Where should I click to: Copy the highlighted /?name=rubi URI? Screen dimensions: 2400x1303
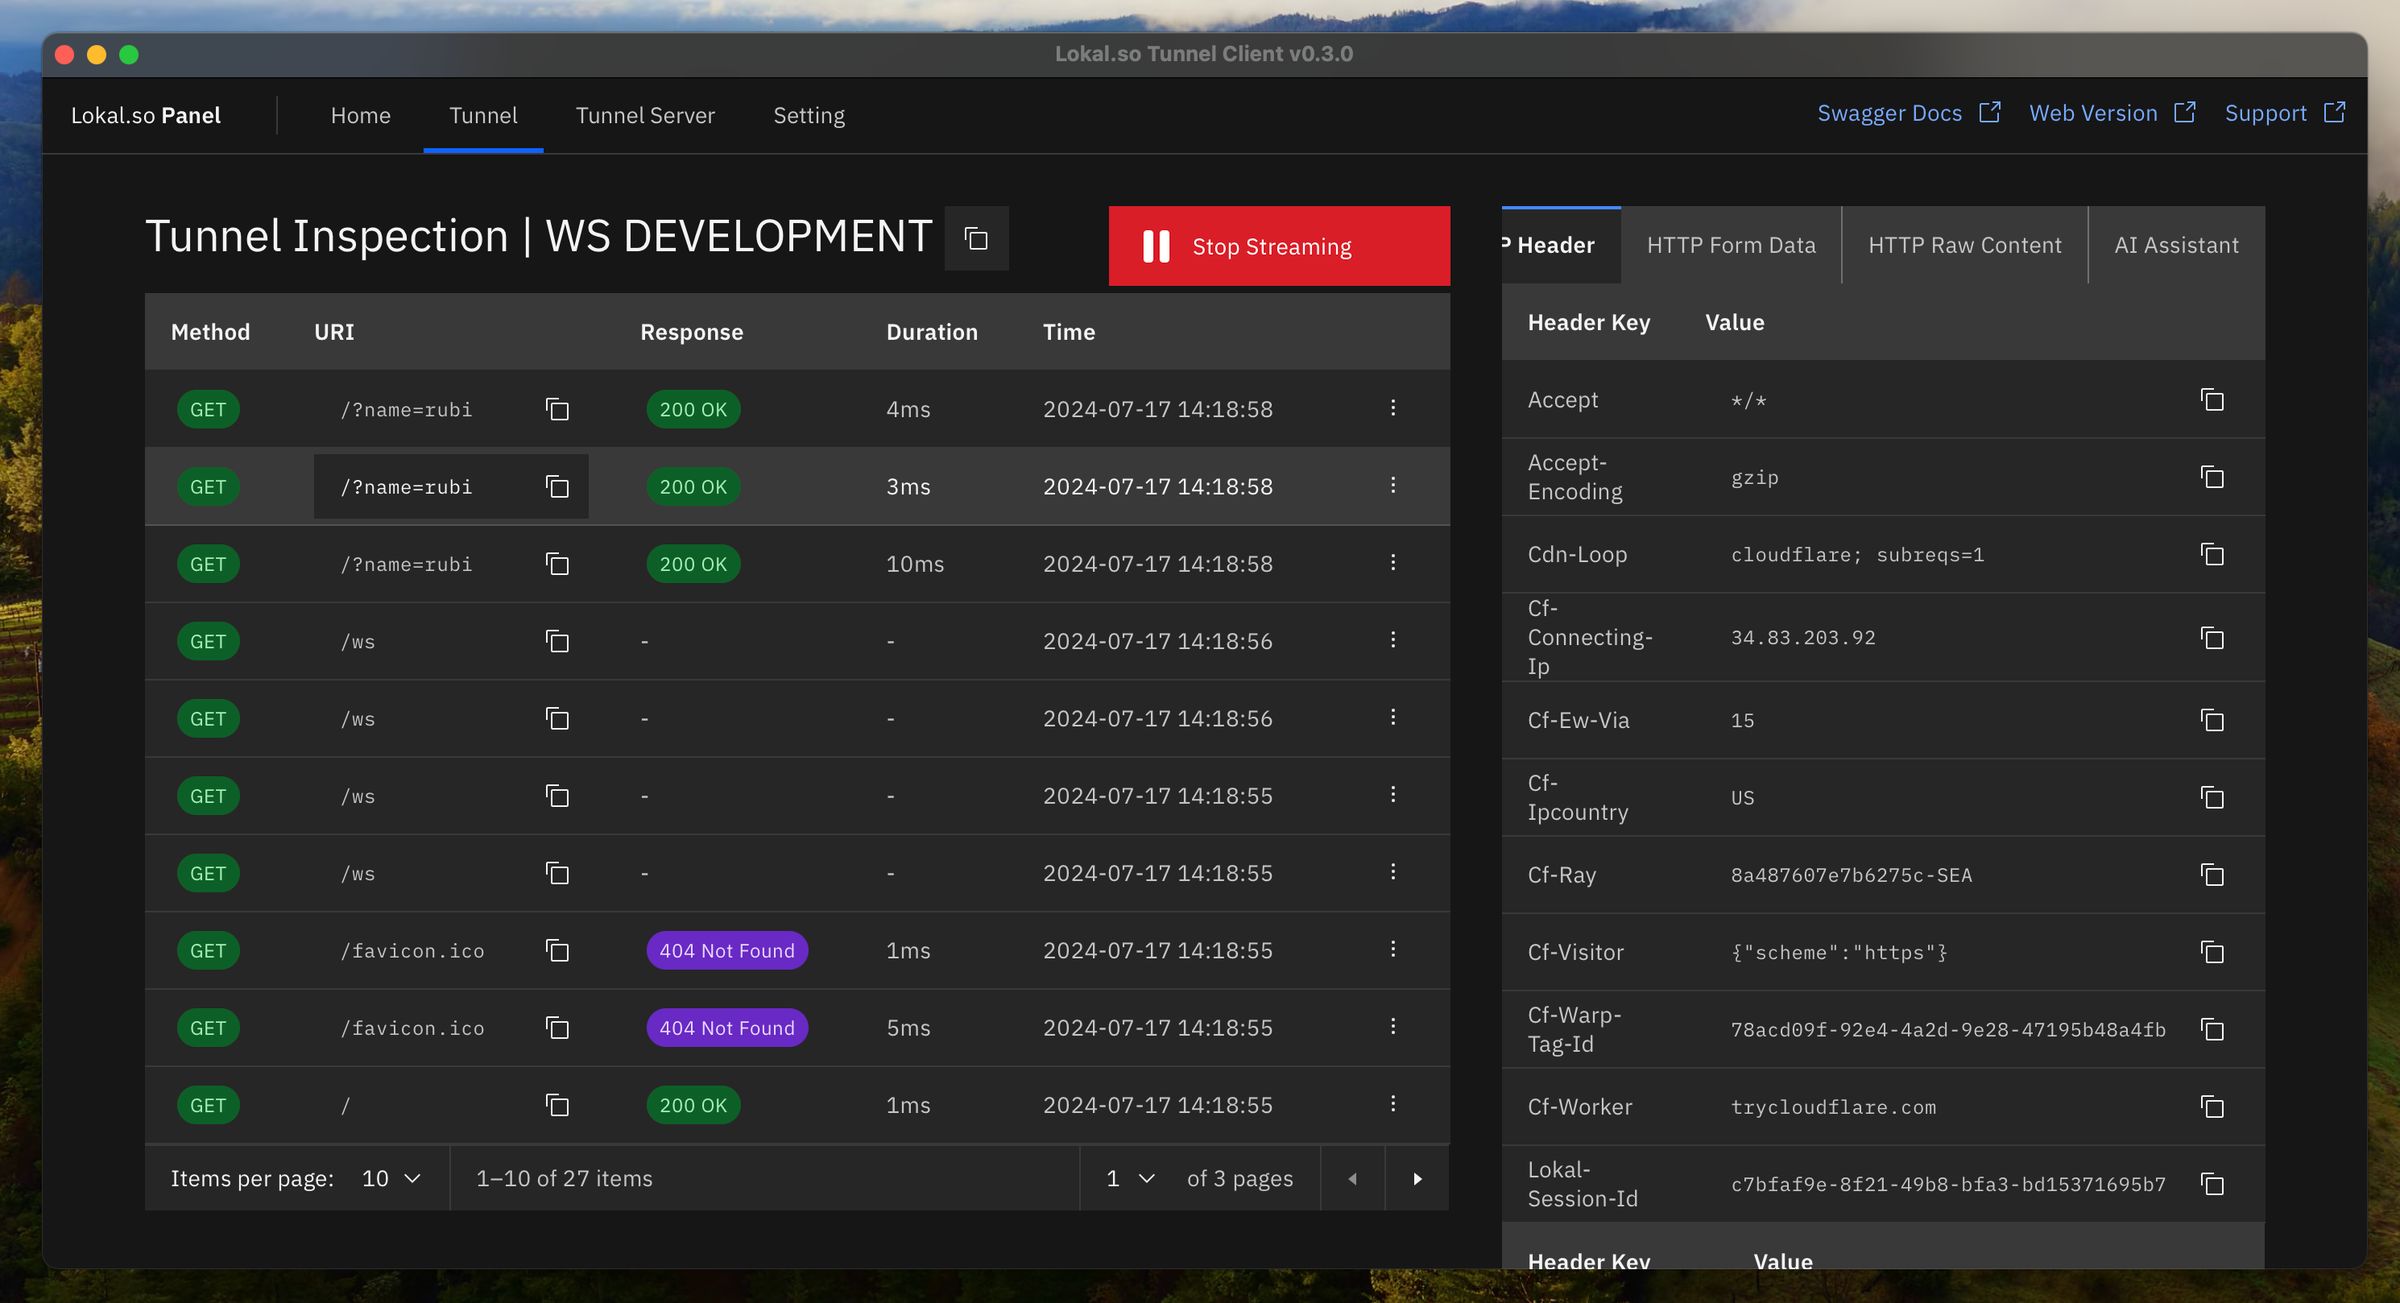tap(557, 486)
